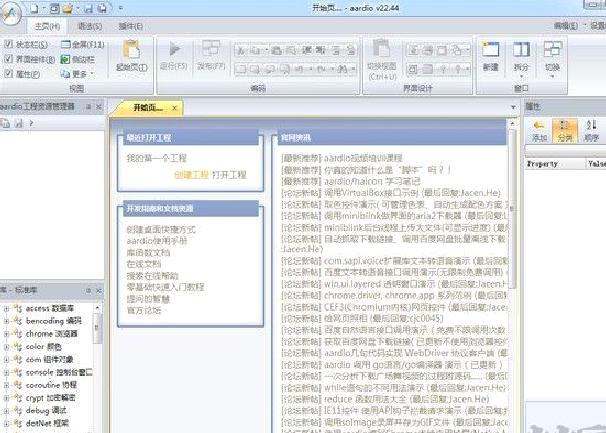Click the 打开工程 link
This screenshot has width=606, height=433.
(229, 175)
